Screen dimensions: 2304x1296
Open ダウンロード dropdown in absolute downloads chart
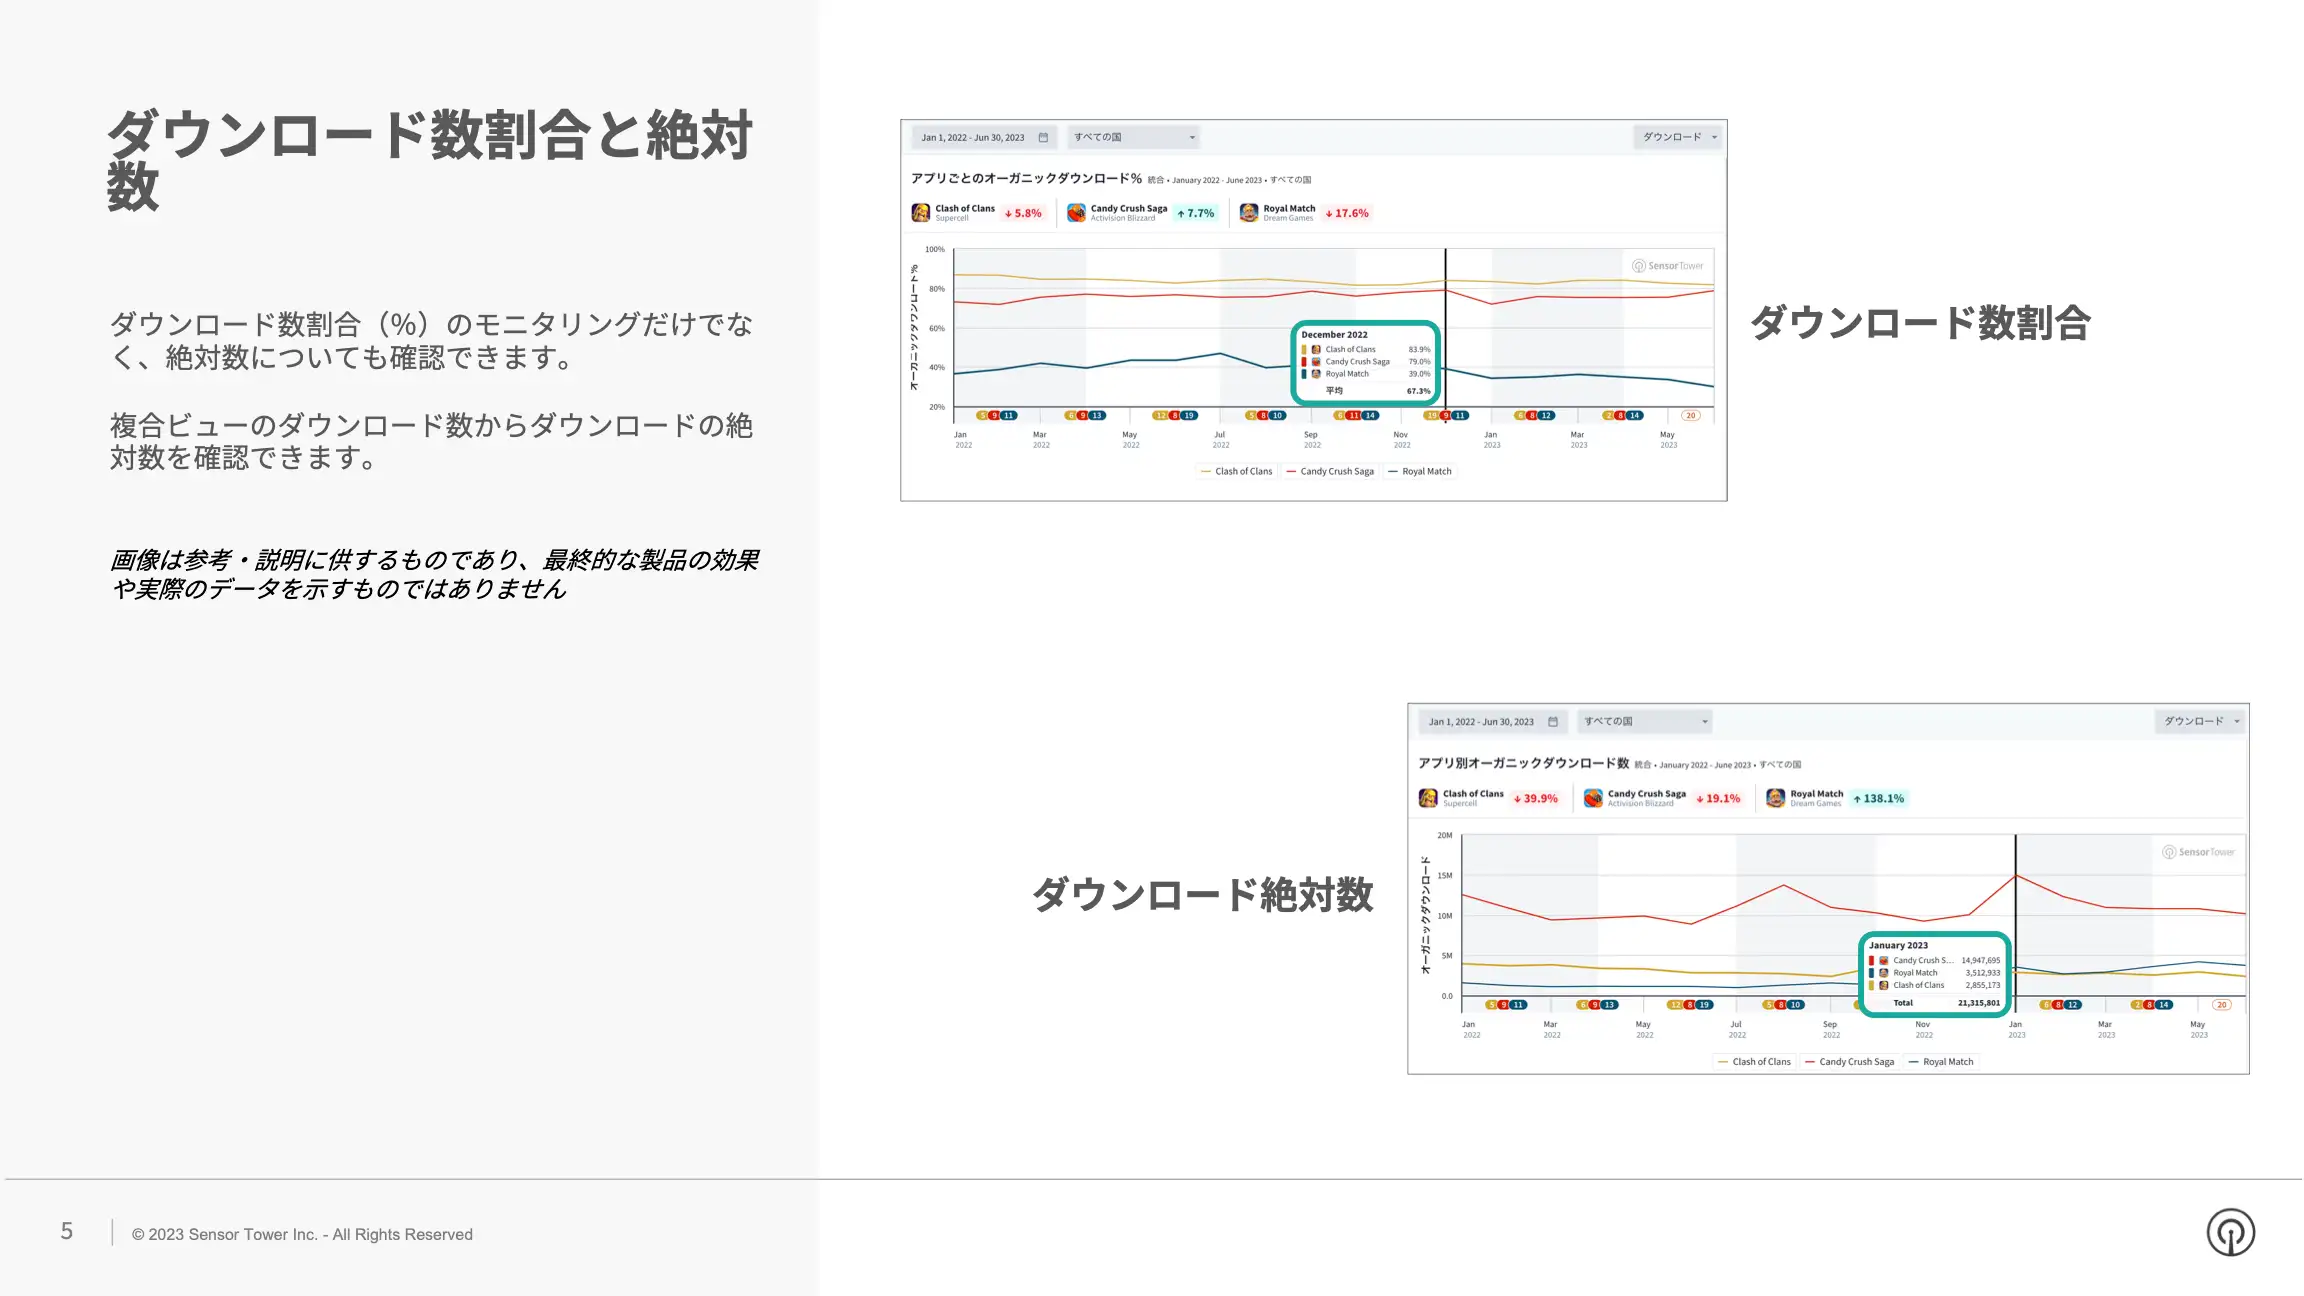(x=2201, y=721)
